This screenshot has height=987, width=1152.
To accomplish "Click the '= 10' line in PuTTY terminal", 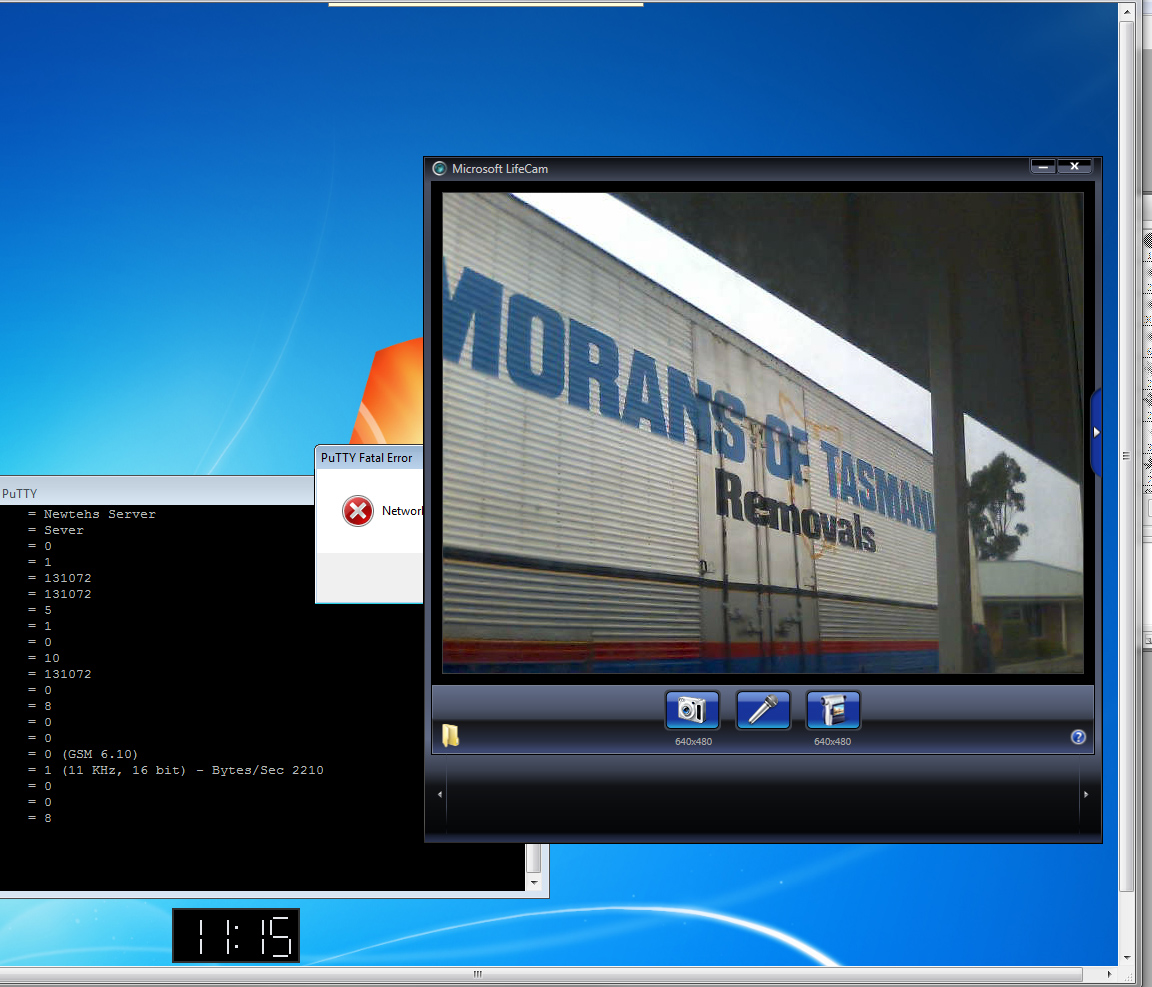I will (x=44, y=658).
